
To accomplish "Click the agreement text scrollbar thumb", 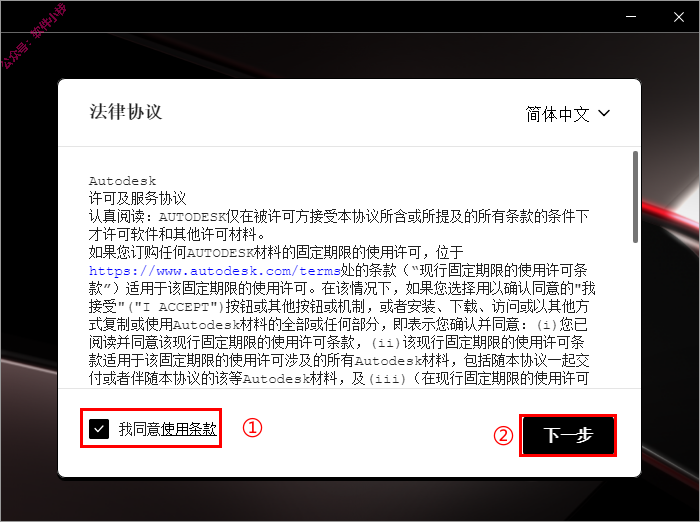I will (635, 197).
